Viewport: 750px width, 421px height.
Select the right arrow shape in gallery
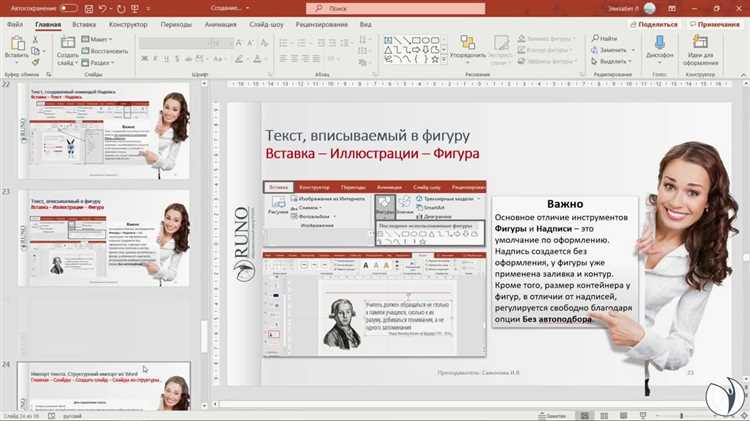pyautogui.click(x=416, y=50)
